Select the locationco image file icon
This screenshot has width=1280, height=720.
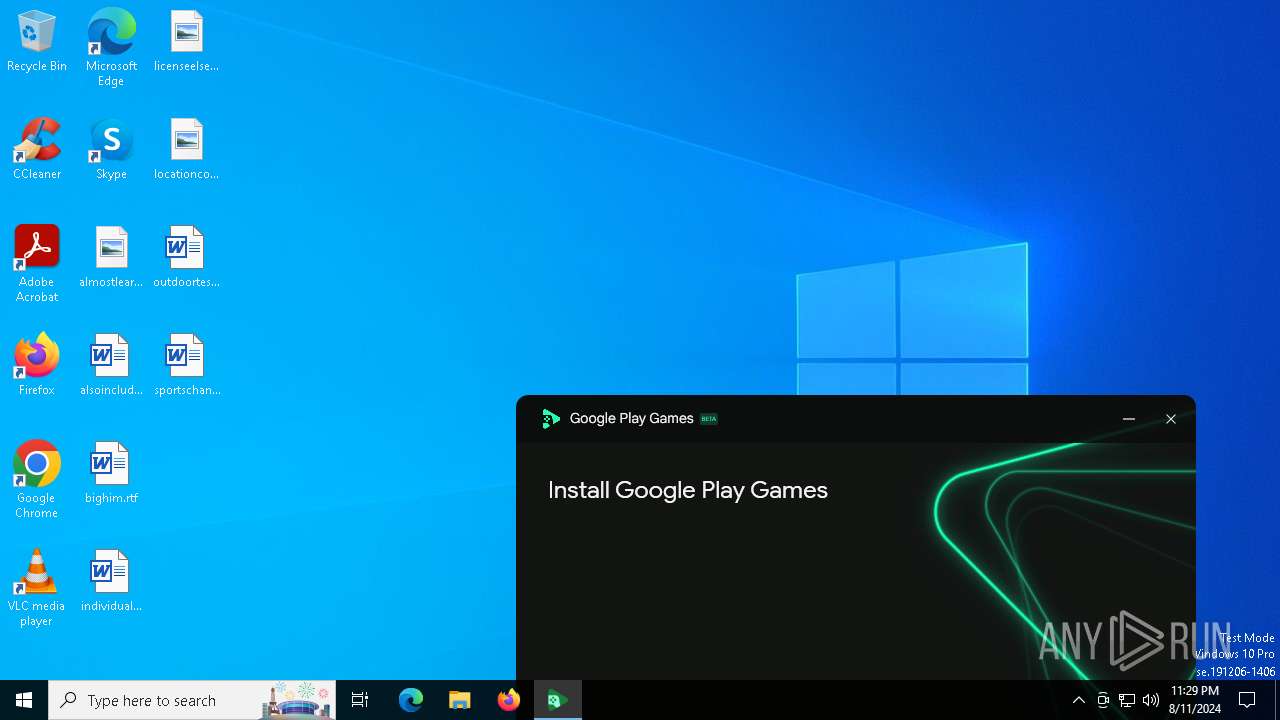[186, 149]
